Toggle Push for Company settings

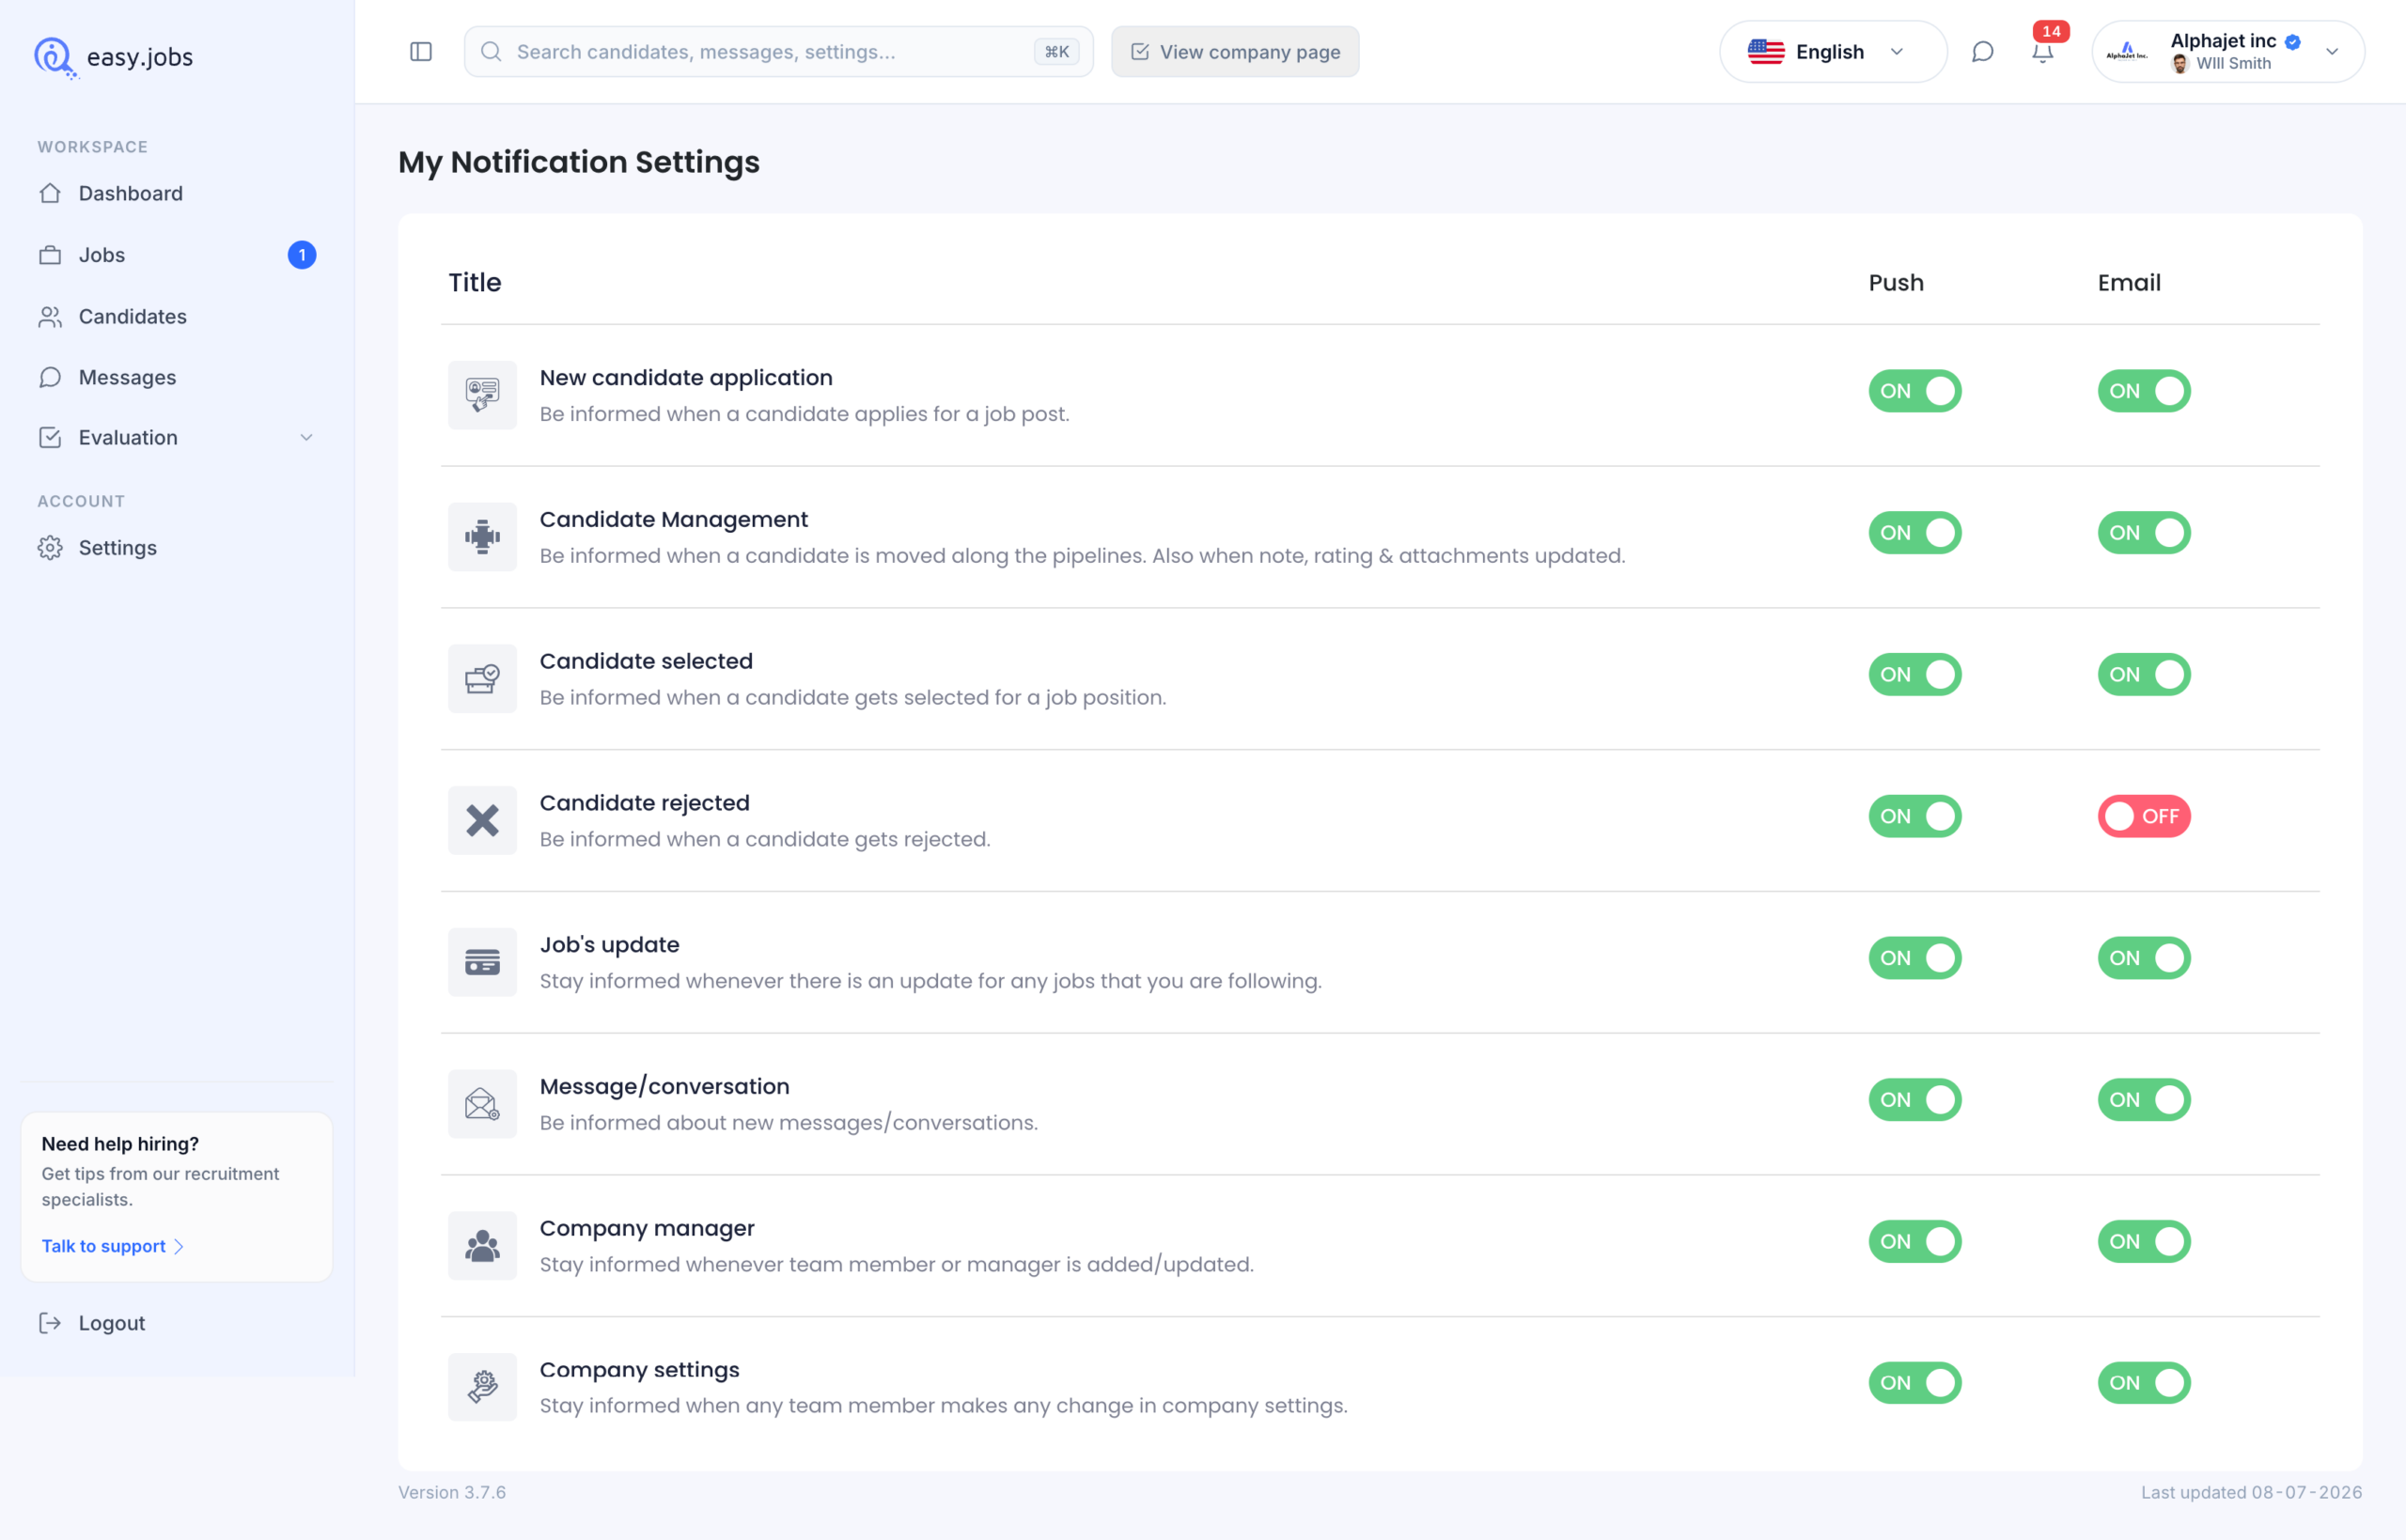[x=1915, y=1383]
